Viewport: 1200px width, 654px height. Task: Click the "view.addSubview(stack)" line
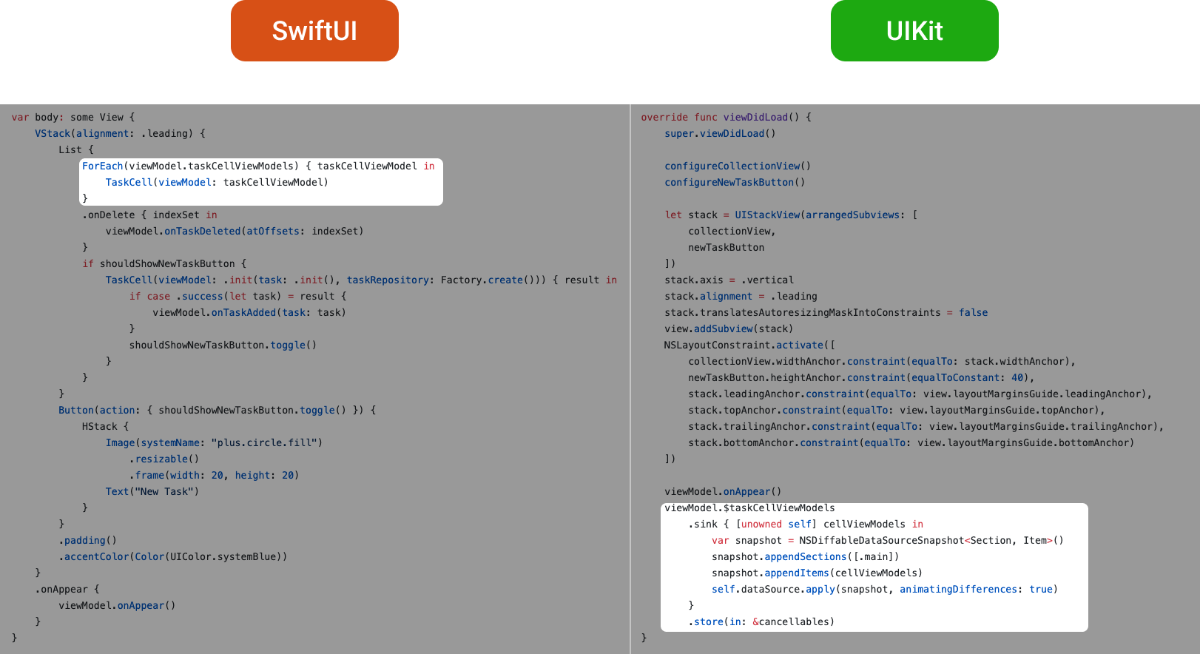coord(729,328)
